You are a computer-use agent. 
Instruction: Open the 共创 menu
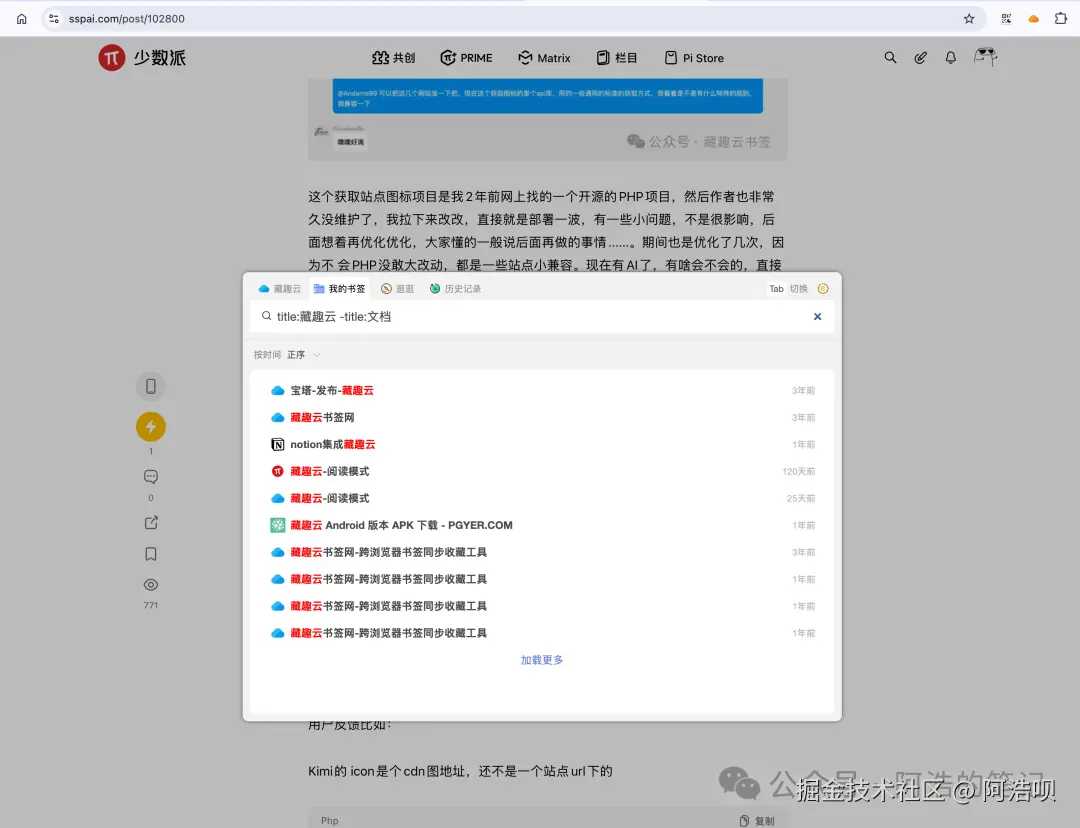click(393, 58)
